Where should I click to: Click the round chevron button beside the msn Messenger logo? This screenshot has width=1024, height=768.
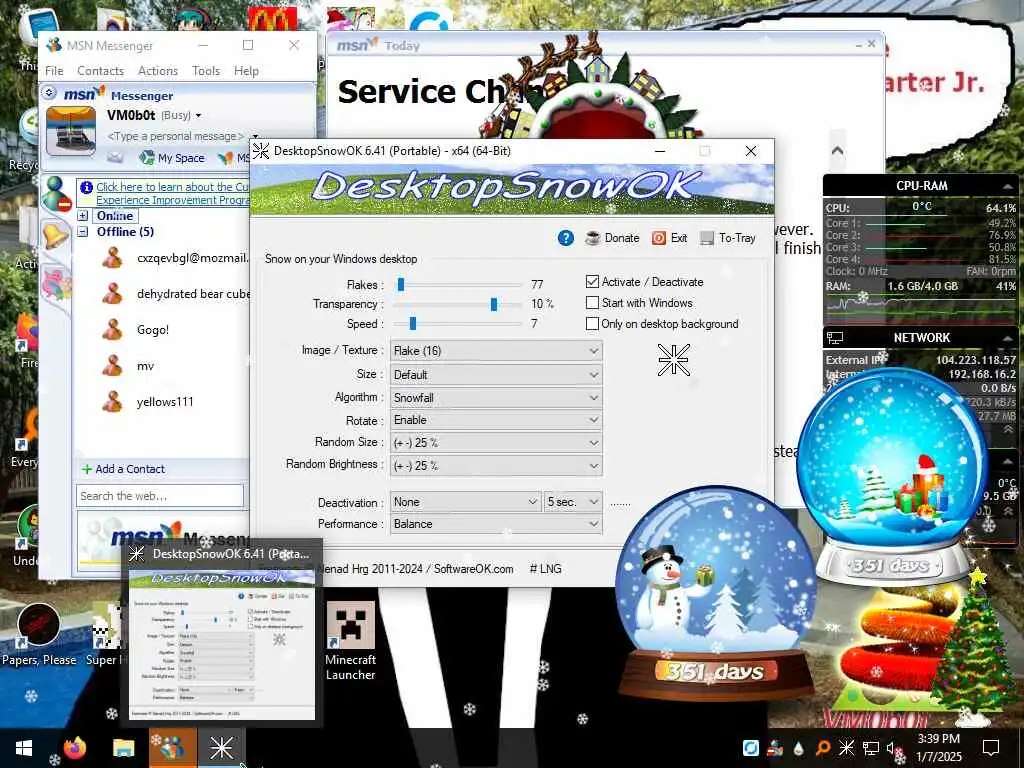pos(49,93)
